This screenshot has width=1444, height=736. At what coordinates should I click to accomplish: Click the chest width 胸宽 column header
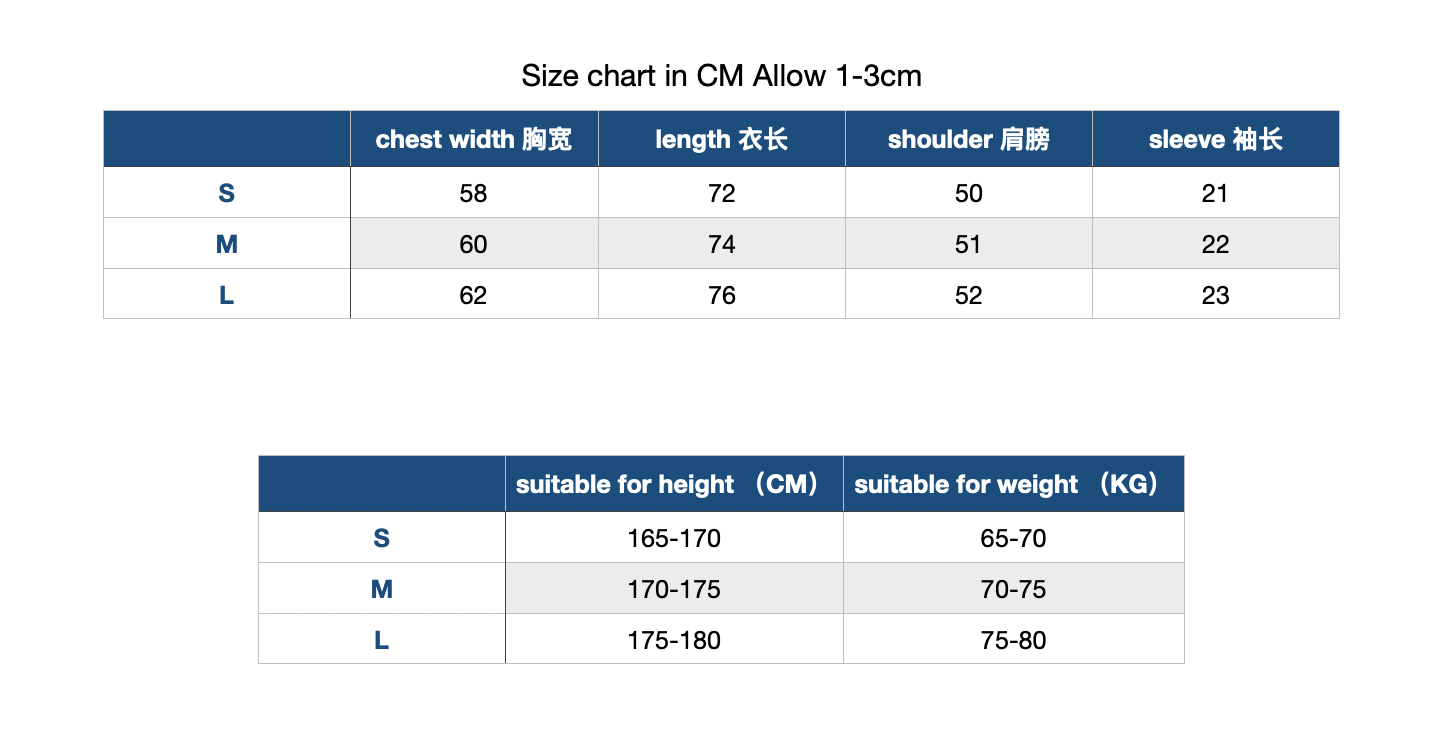(474, 139)
